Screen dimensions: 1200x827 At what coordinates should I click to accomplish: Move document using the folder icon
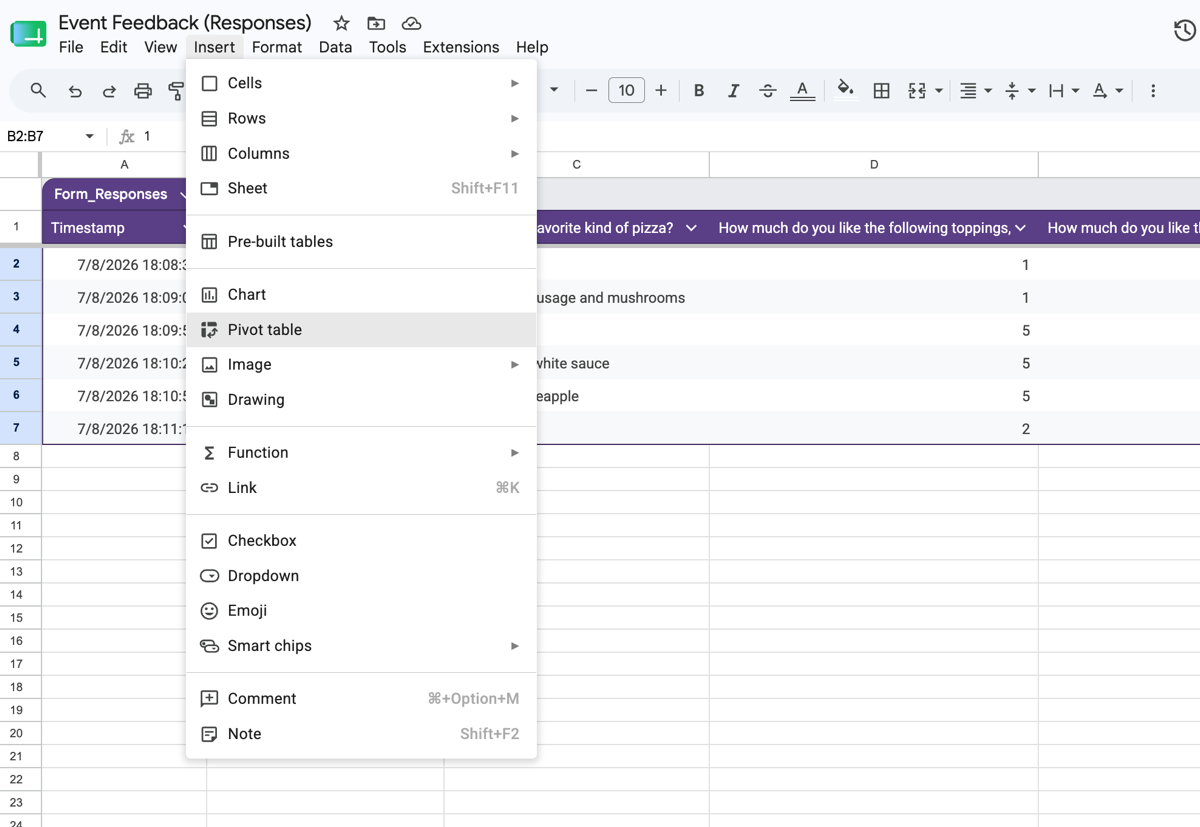[x=376, y=23]
